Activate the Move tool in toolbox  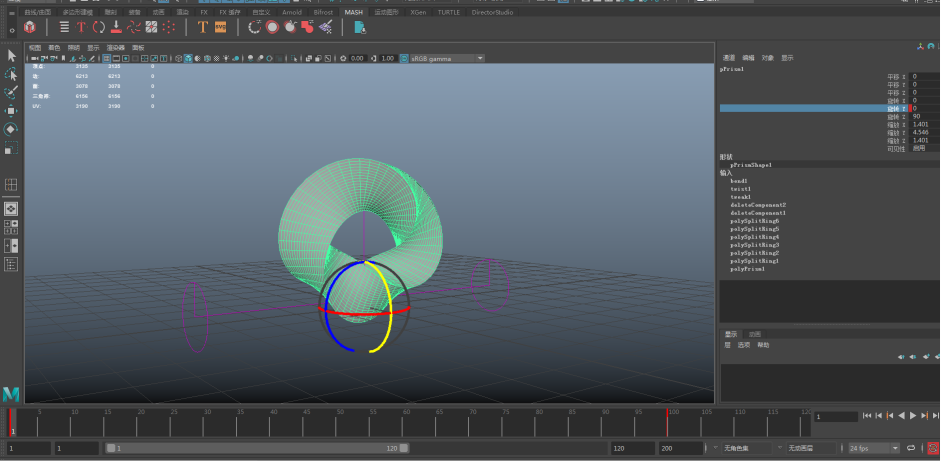click(11, 111)
